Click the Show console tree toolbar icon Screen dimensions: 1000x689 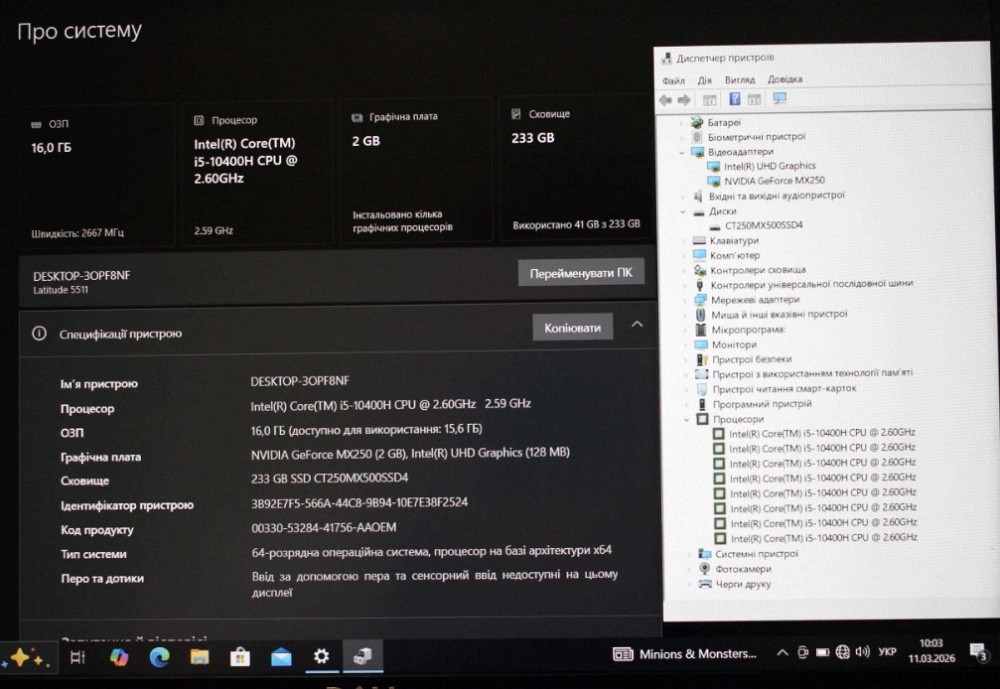click(x=709, y=99)
